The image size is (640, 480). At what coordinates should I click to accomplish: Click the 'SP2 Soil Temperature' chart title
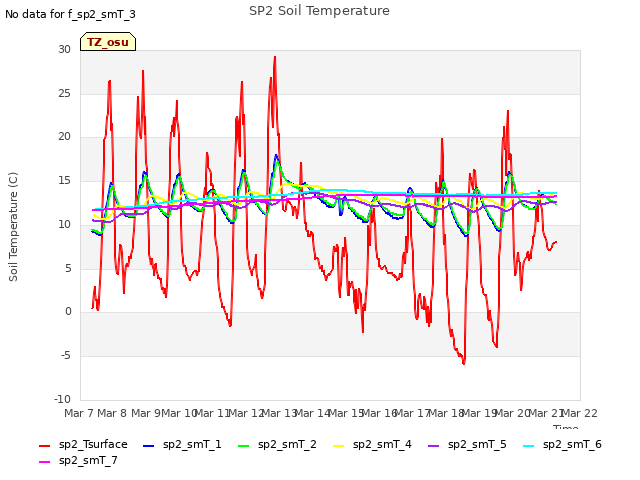pos(319,11)
